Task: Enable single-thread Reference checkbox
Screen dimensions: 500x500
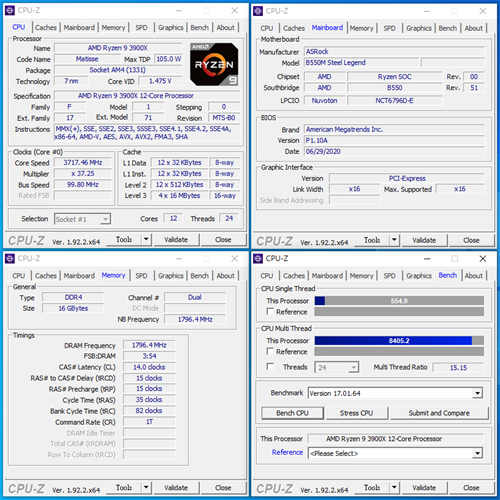Action: coord(270,311)
